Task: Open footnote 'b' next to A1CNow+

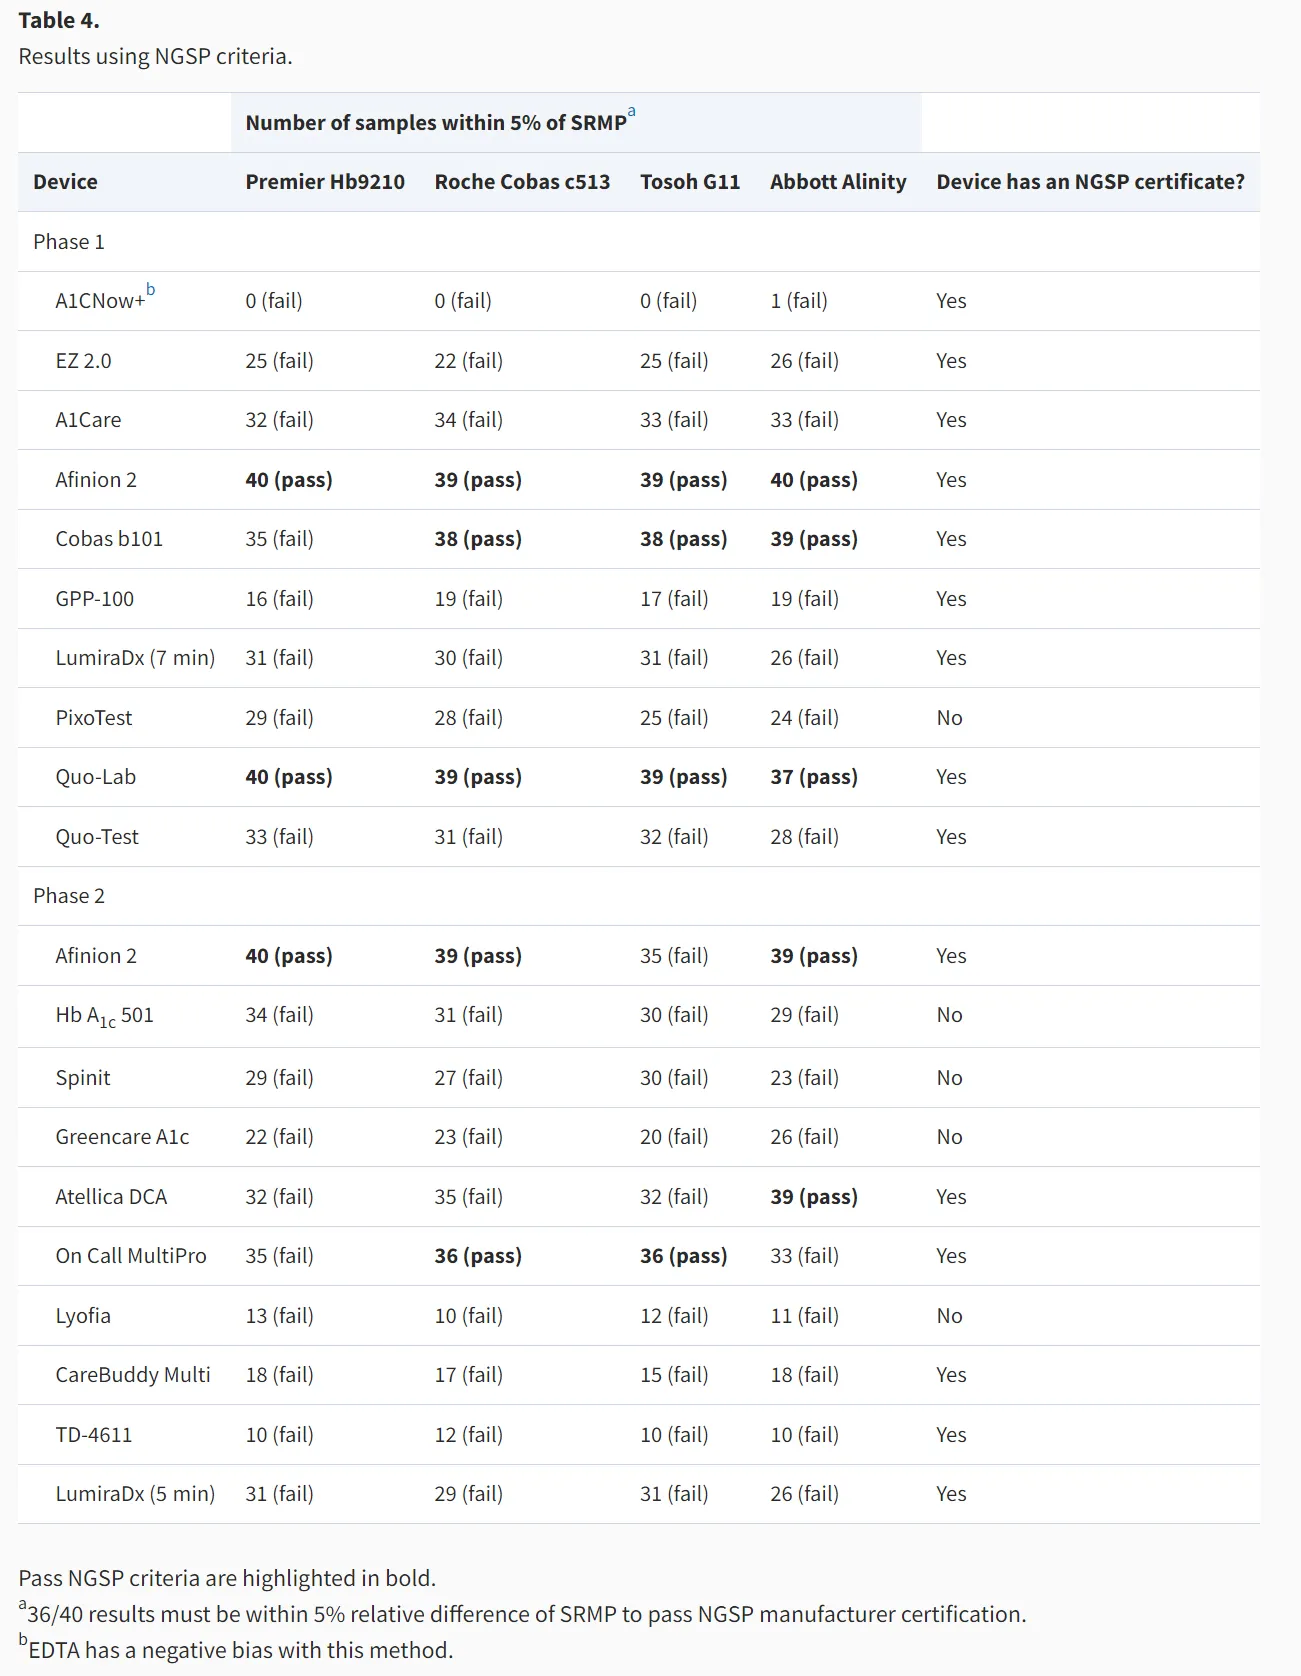Action: 150,290
